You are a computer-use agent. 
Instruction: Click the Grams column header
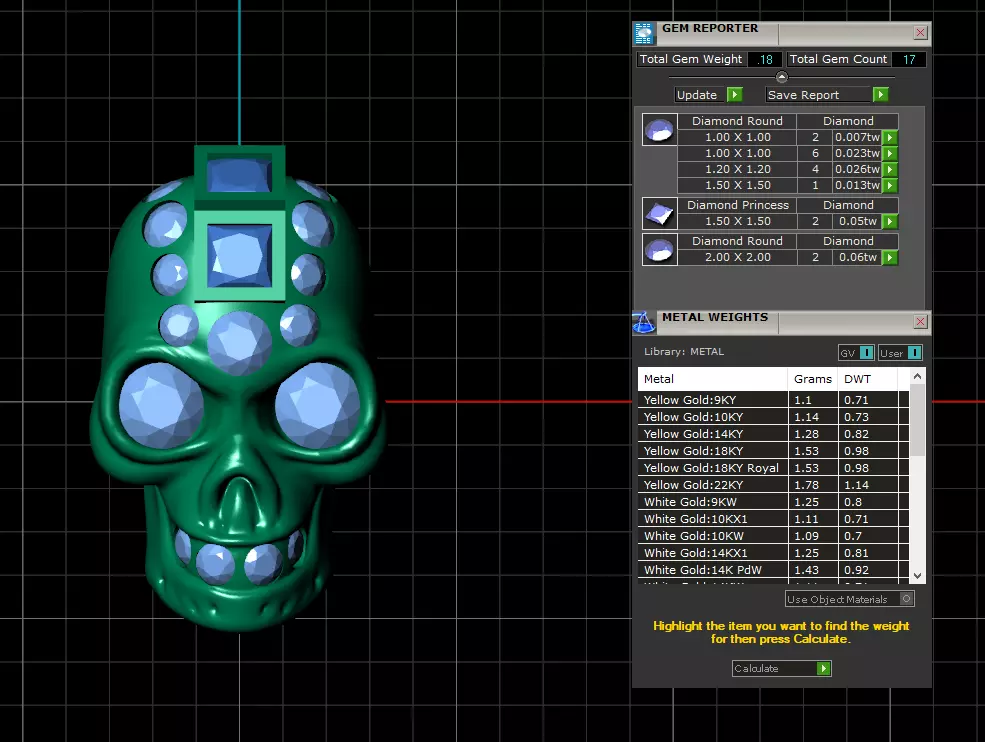click(813, 379)
